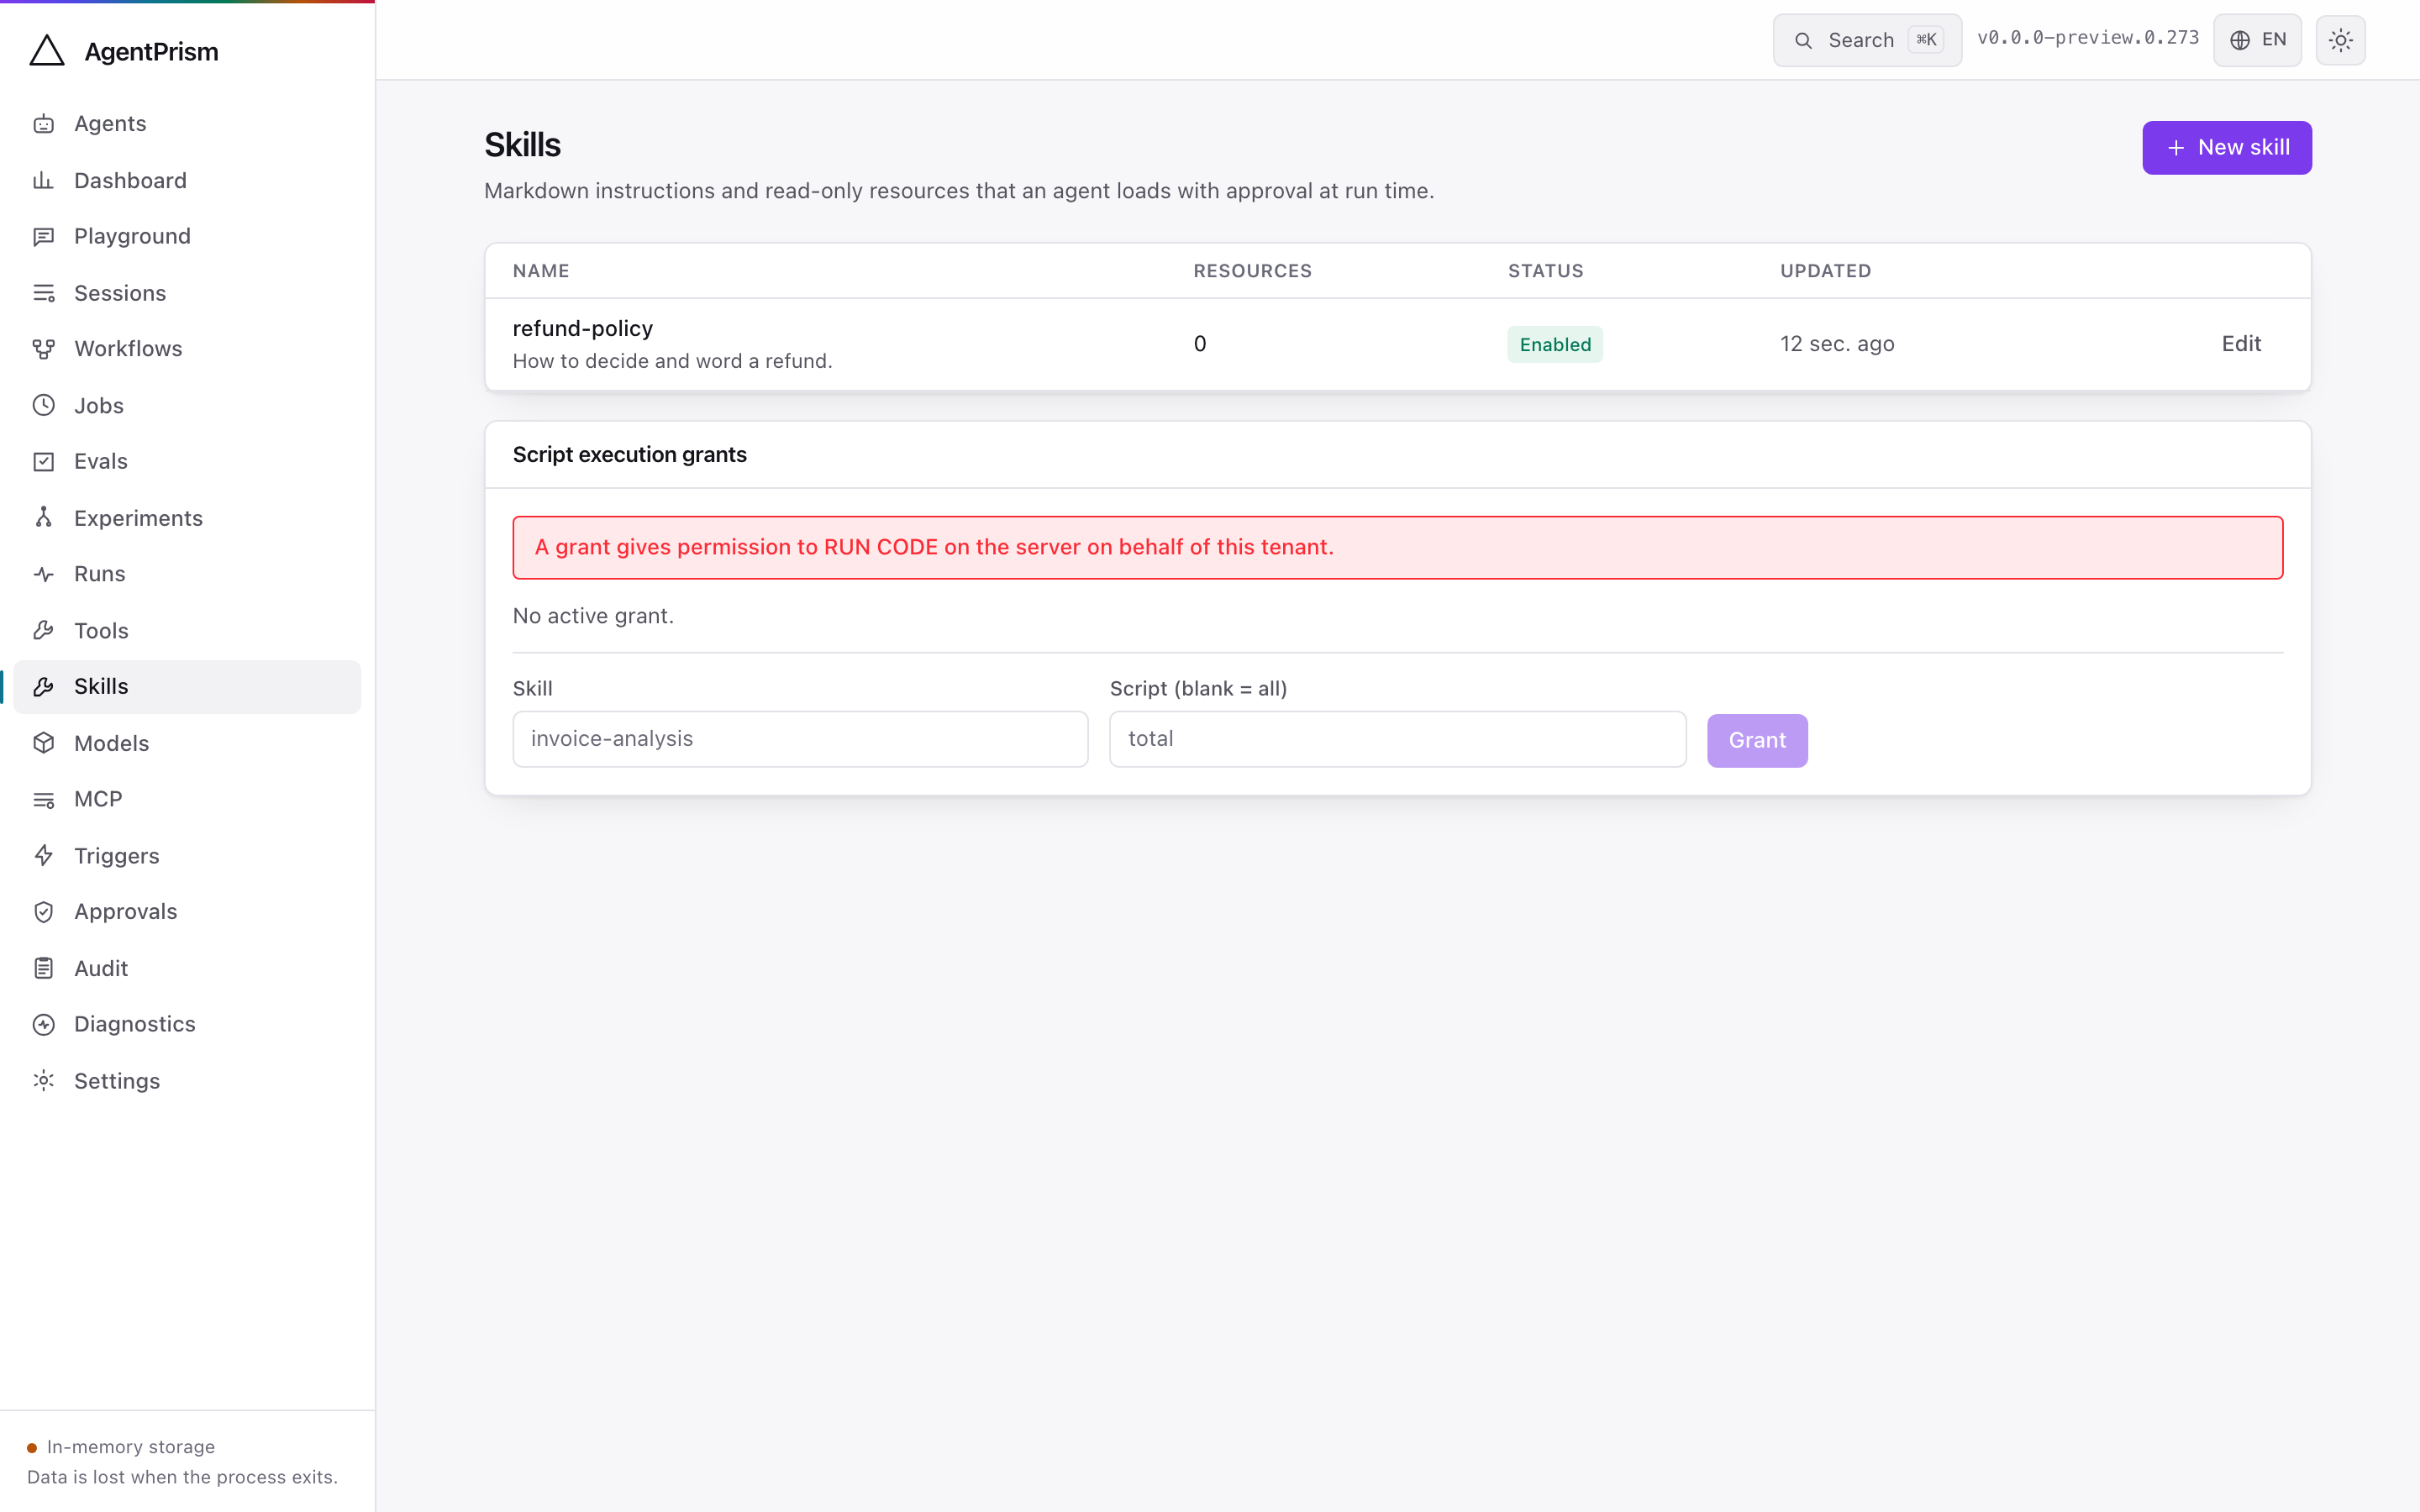Open the EN language selector
Screen dimensions: 2420x1512
tap(2257, 40)
